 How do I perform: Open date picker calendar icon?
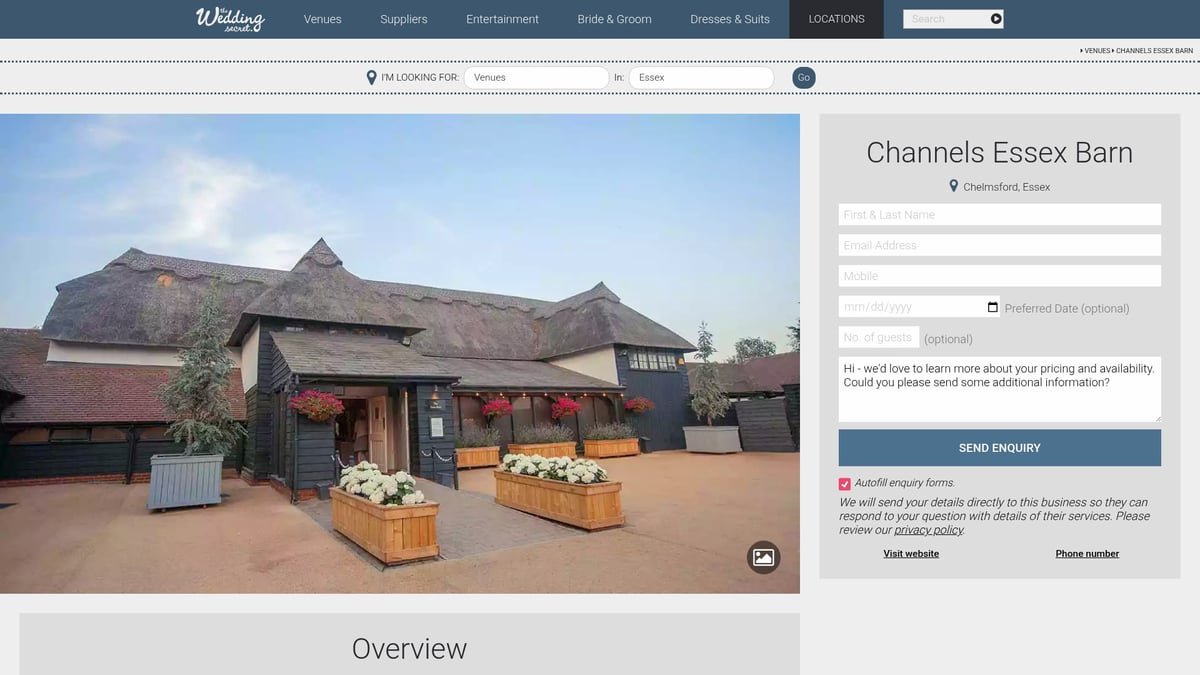(992, 307)
